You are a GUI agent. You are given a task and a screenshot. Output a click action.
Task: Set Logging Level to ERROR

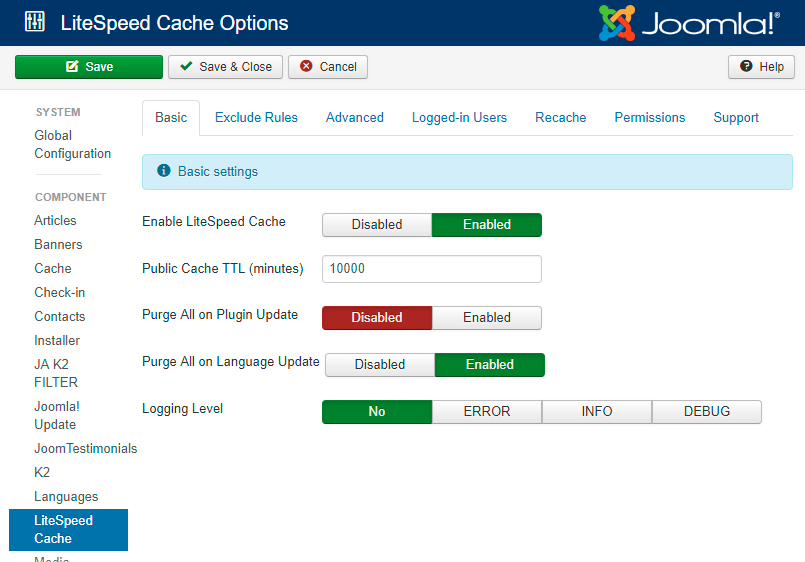click(x=487, y=412)
